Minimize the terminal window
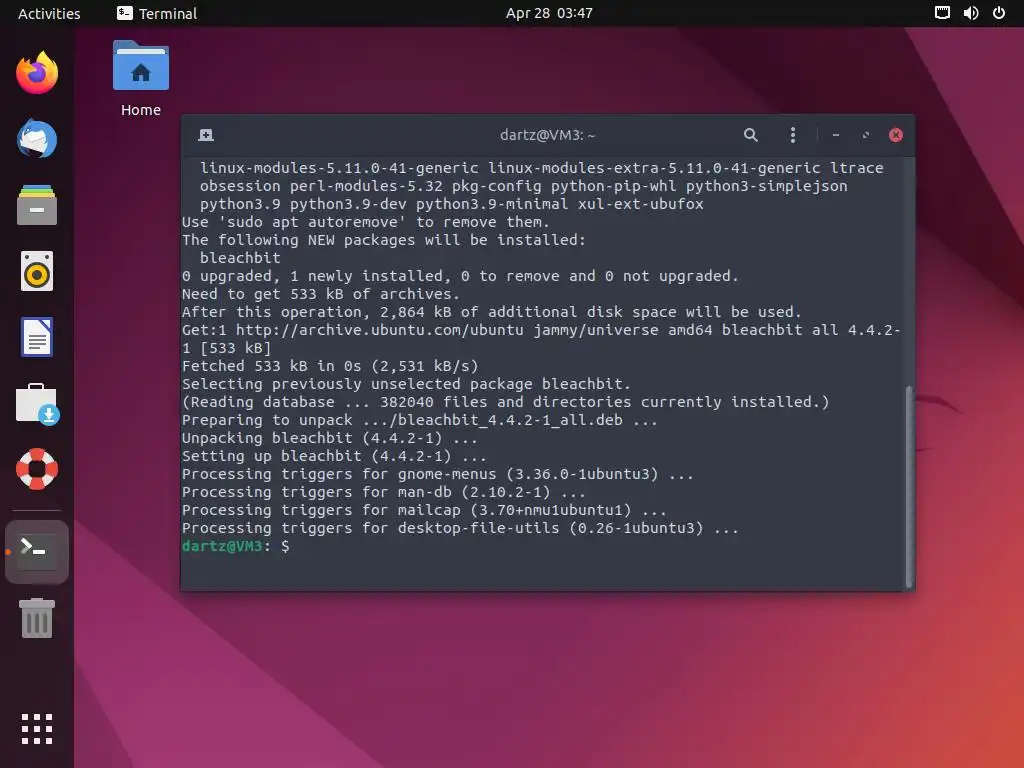The width and height of the screenshot is (1024, 768). pyautogui.click(x=836, y=135)
